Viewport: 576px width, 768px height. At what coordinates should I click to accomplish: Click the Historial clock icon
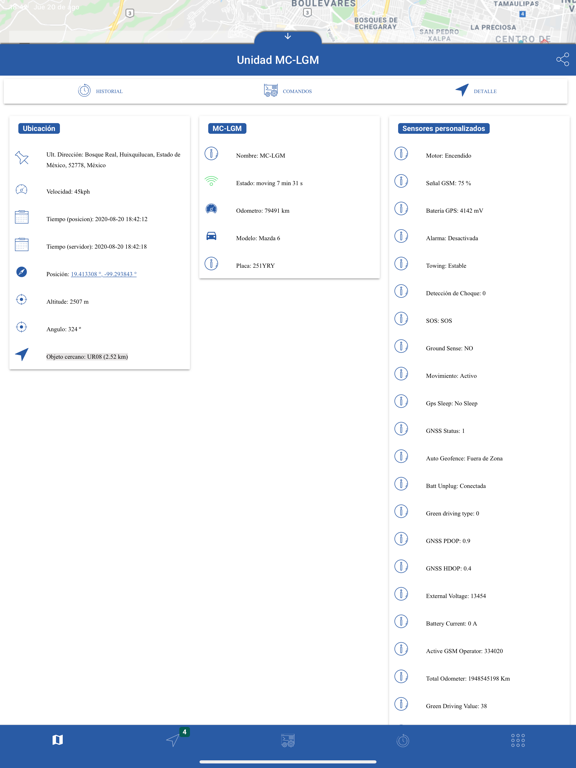pyautogui.click(x=84, y=91)
